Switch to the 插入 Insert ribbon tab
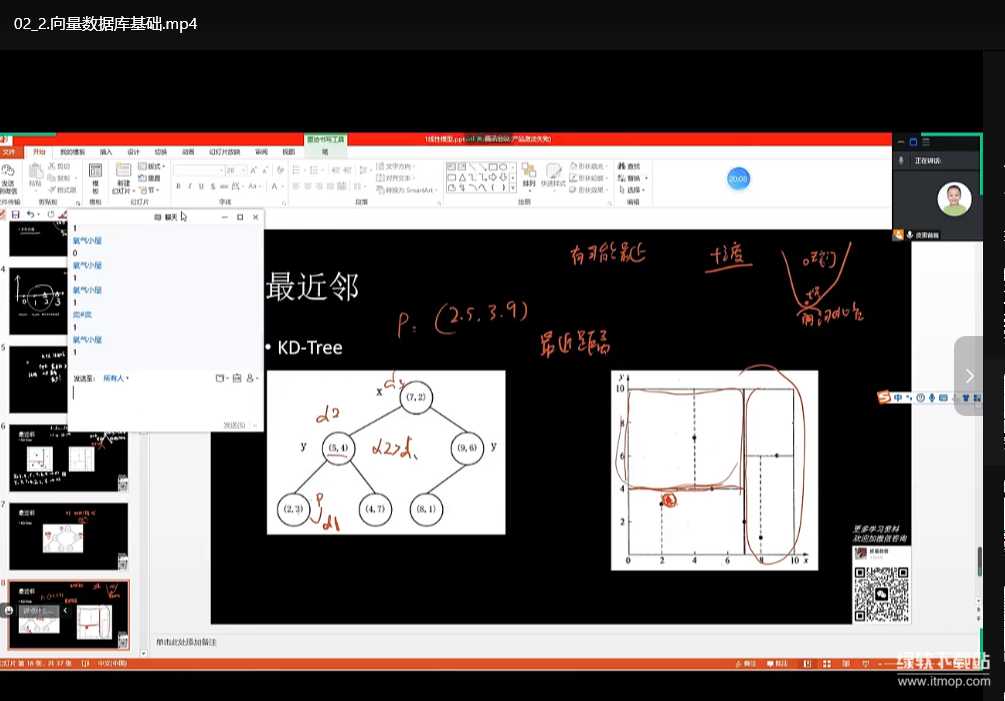This screenshot has width=1005, height=701. pos(106,152)
